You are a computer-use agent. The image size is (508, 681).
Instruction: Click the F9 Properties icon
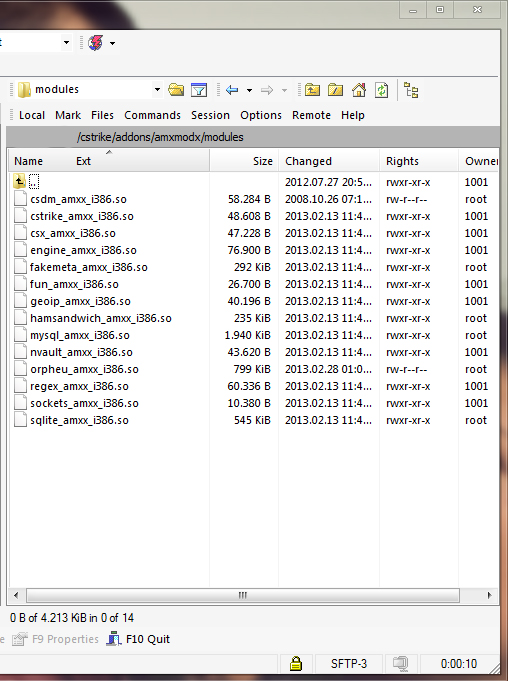(20, 639)
